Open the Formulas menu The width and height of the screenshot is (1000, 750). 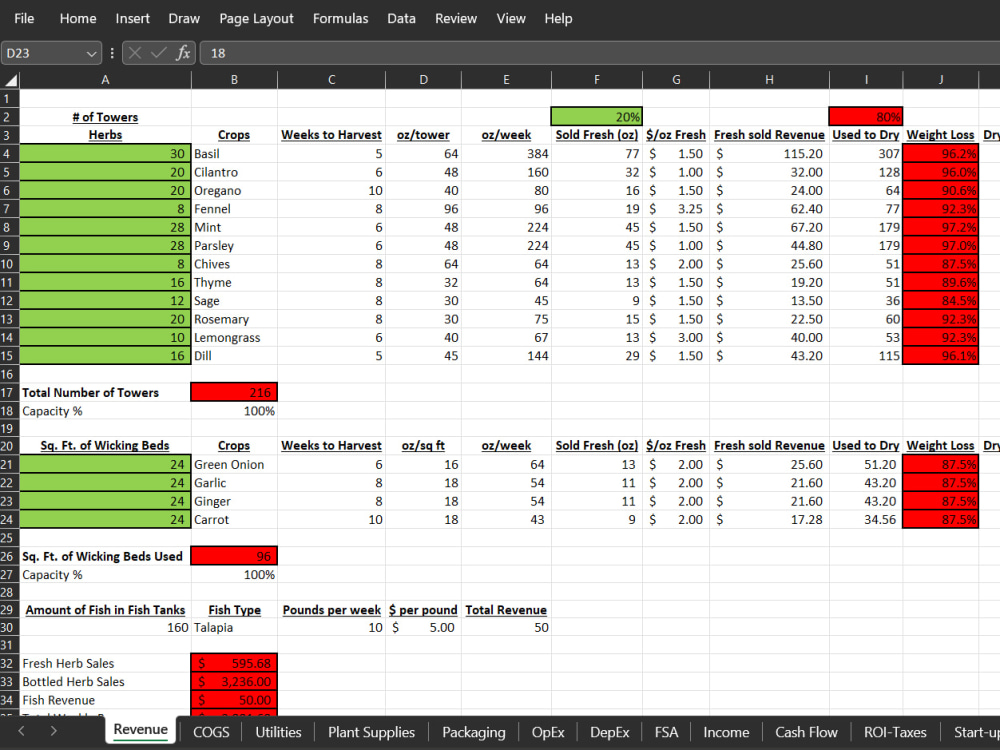(340, 18)
